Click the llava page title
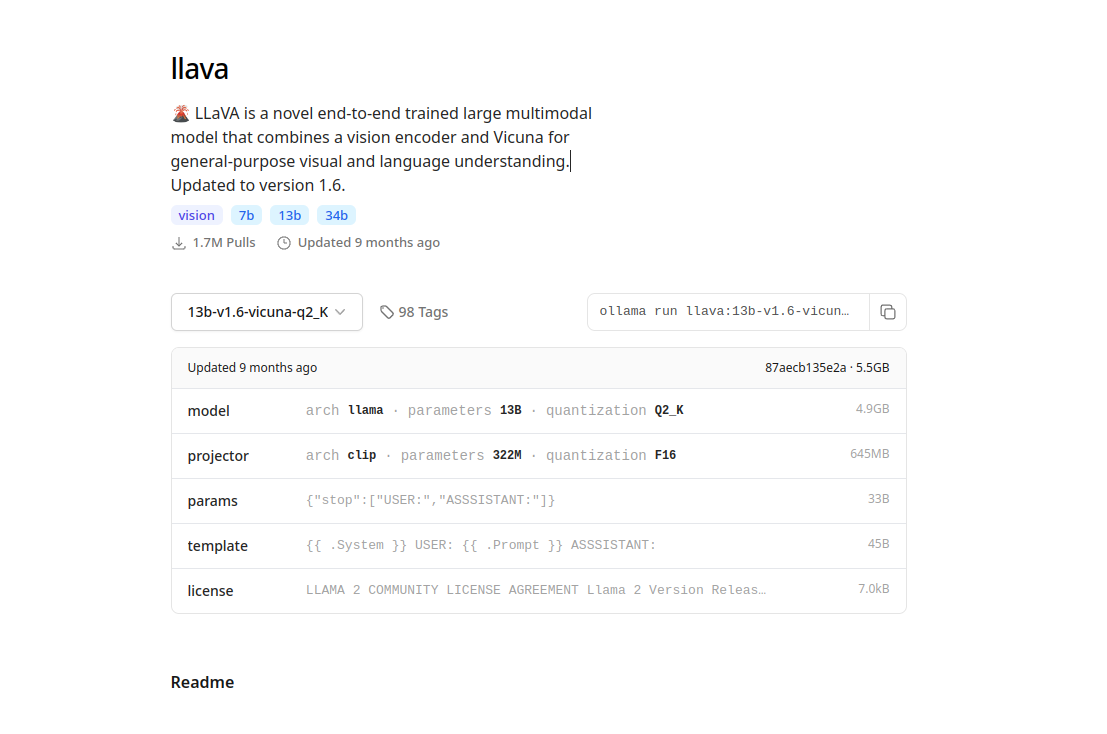The width and height of the screenshot is (1107, 734). point(200,69)
